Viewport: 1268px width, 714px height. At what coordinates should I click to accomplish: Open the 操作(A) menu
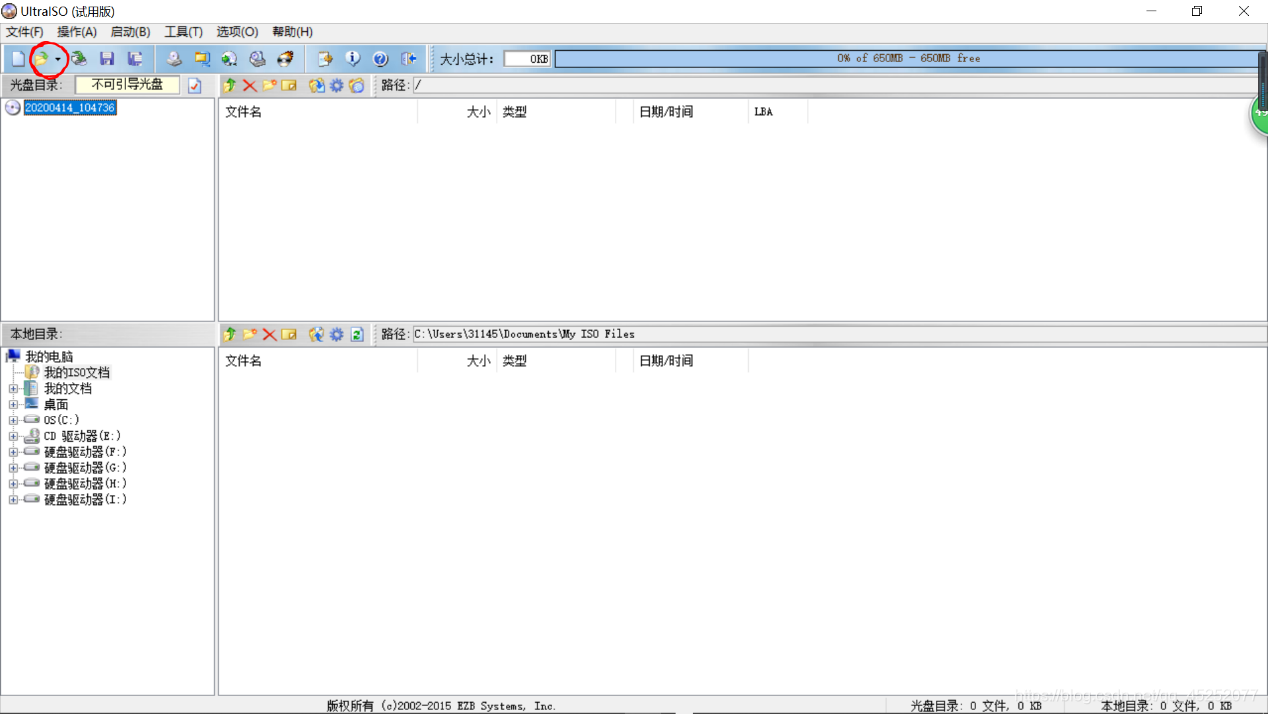point(77,32)
